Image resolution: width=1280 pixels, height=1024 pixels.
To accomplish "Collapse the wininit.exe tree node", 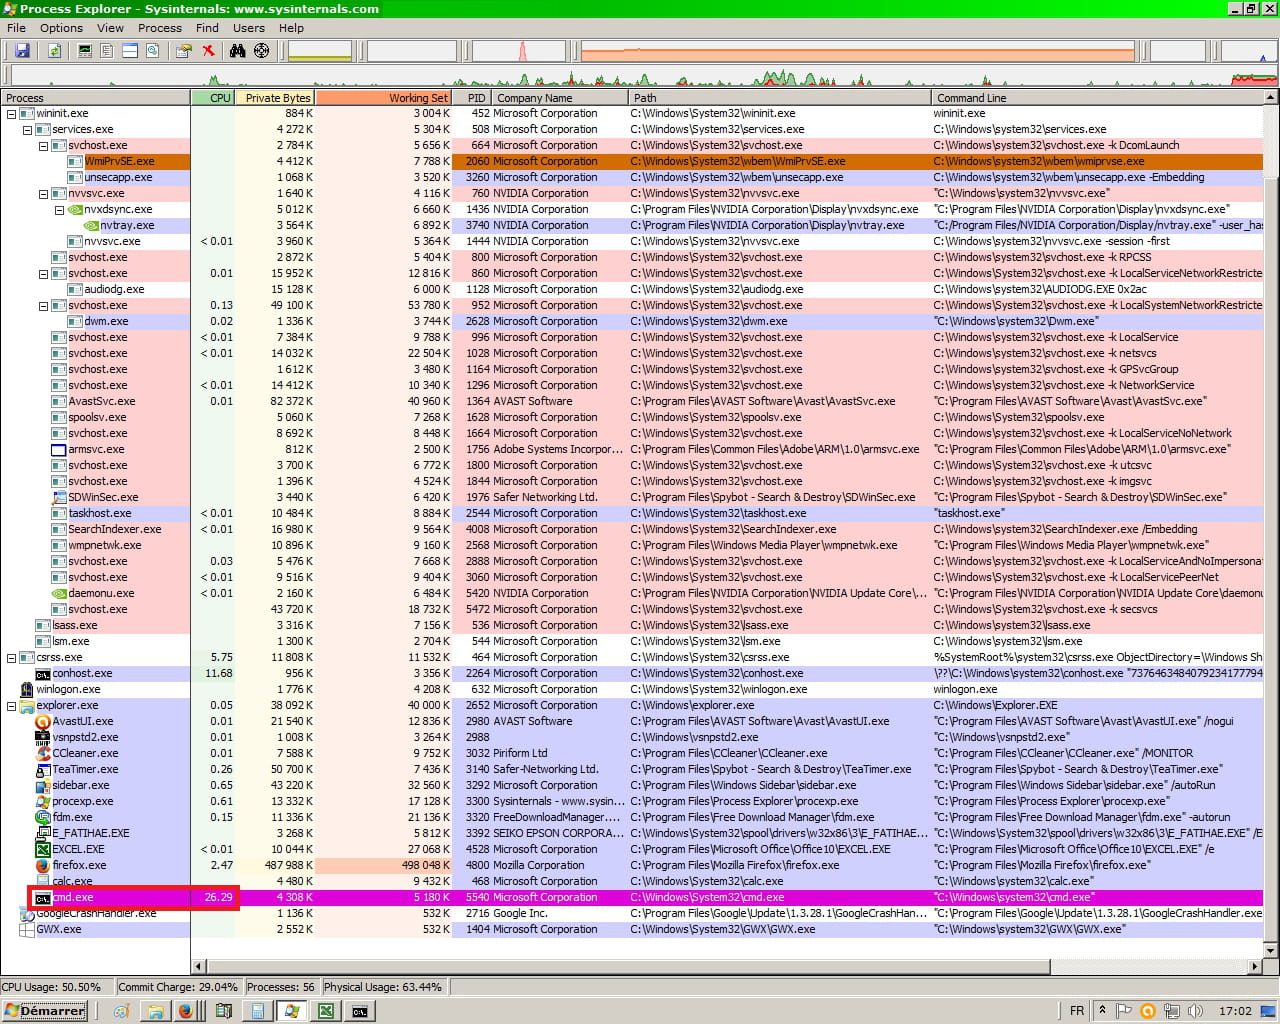I will pos(12,114).
